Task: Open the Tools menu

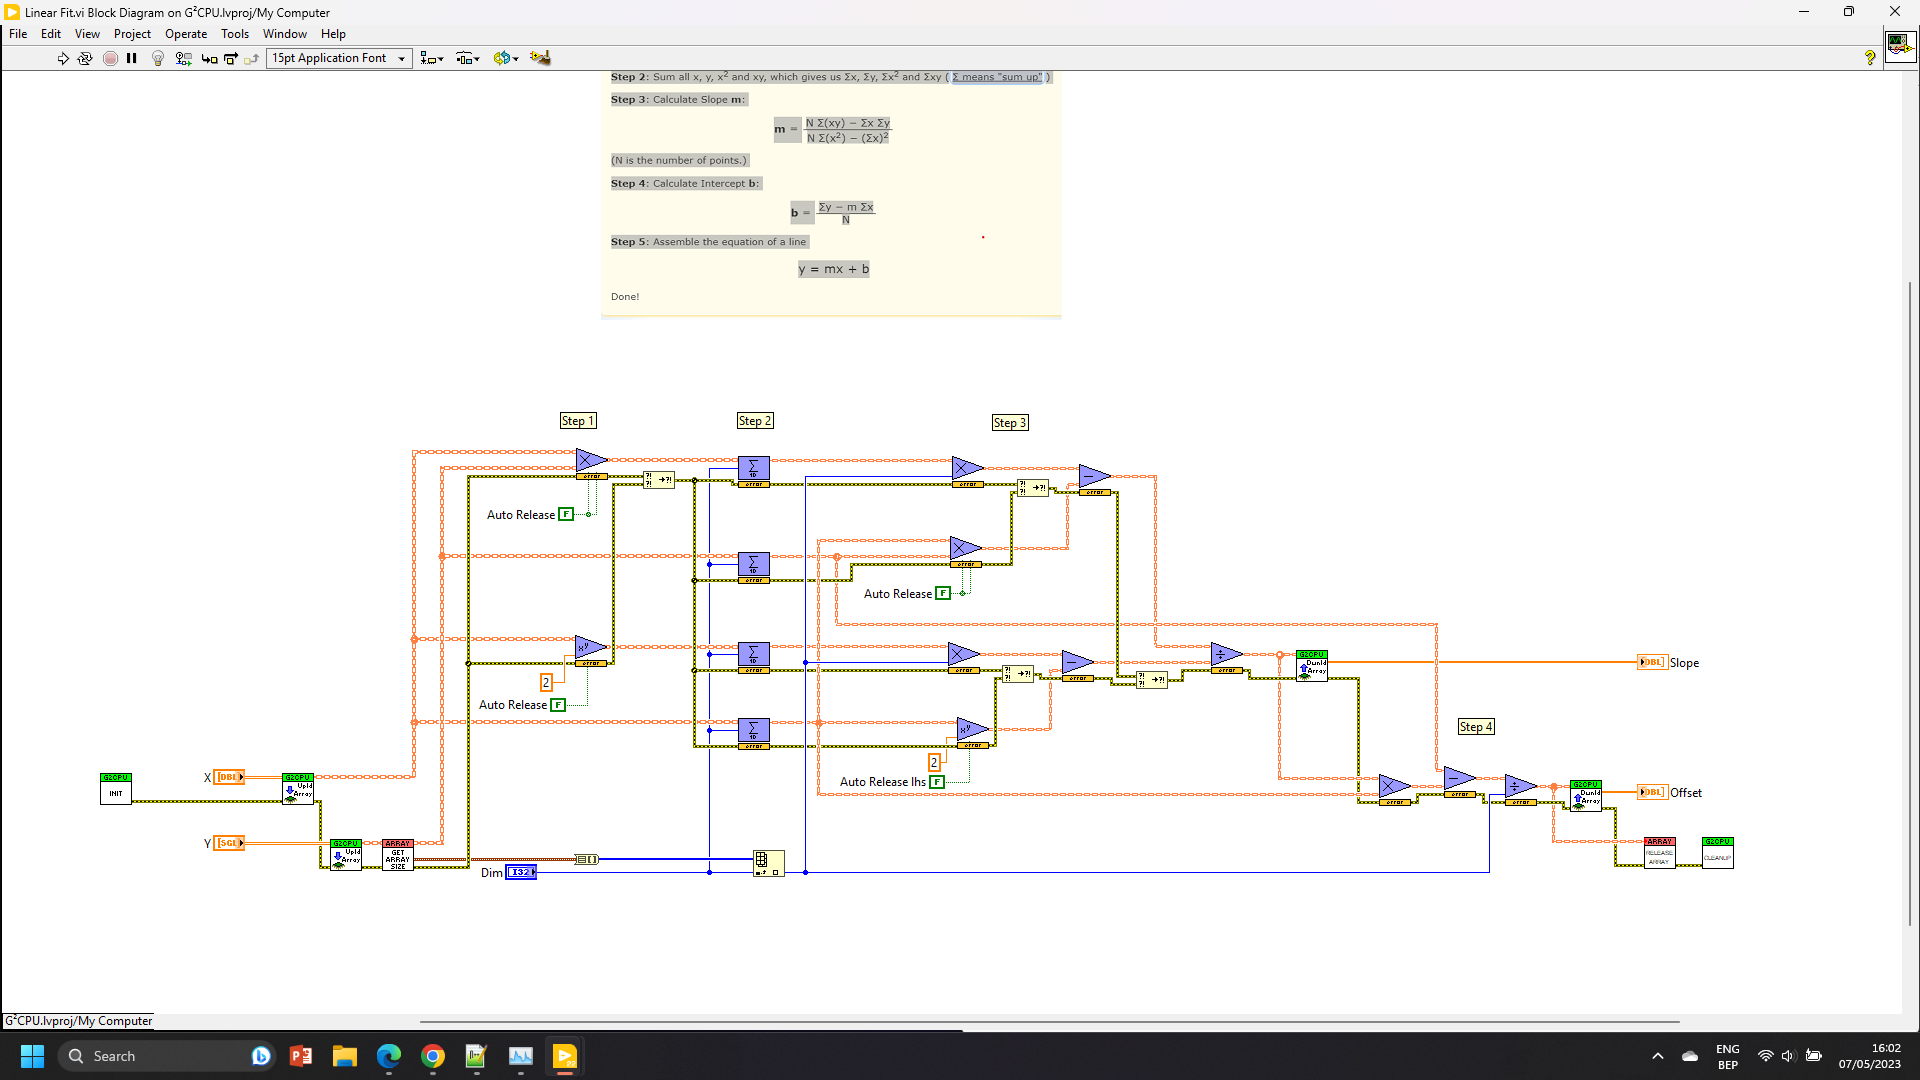Action: coord(235,34)
